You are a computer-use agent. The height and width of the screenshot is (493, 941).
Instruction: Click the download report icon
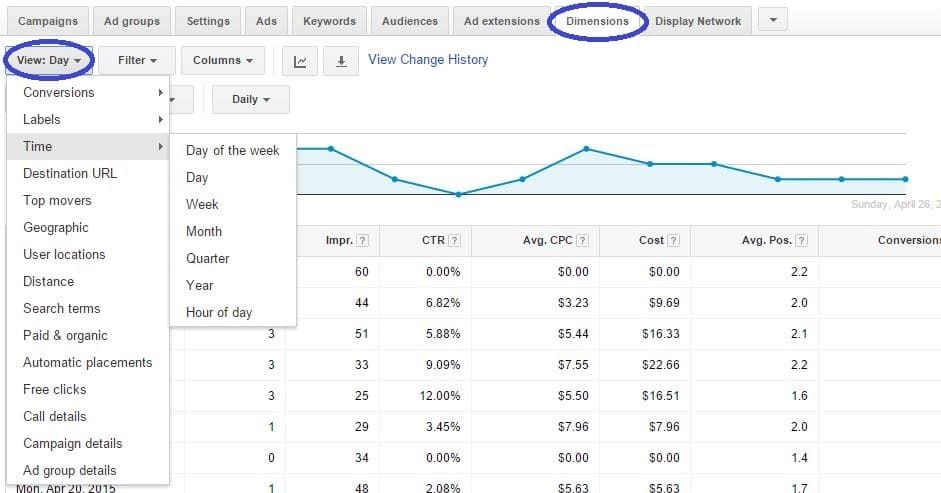pyautogui.click(x=341, y=61)
